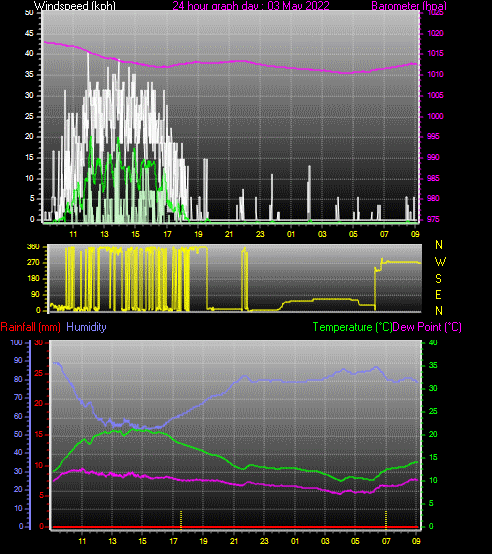The image size is (492, 554).
Task: Click the W compass label beside direction graph
Action: (x=440, y=262)
